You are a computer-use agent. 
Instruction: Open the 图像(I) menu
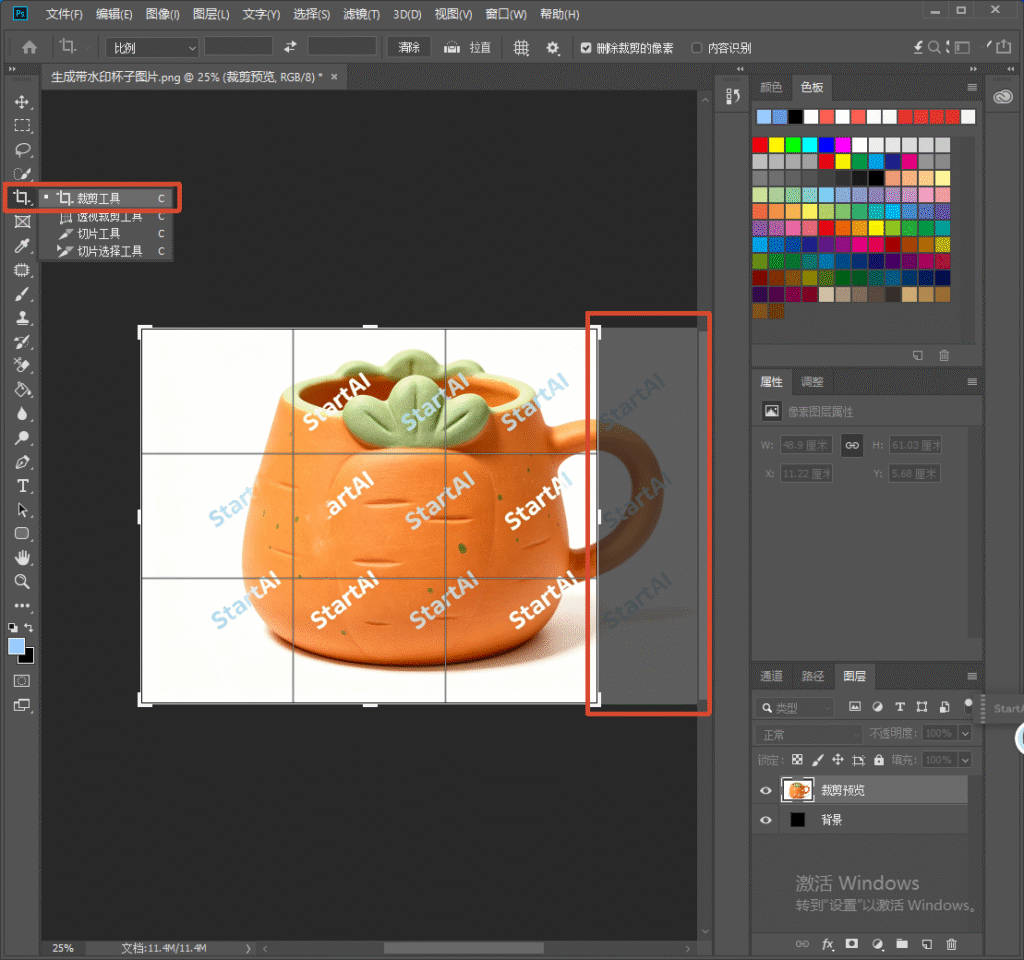click(x=163, y=14)
